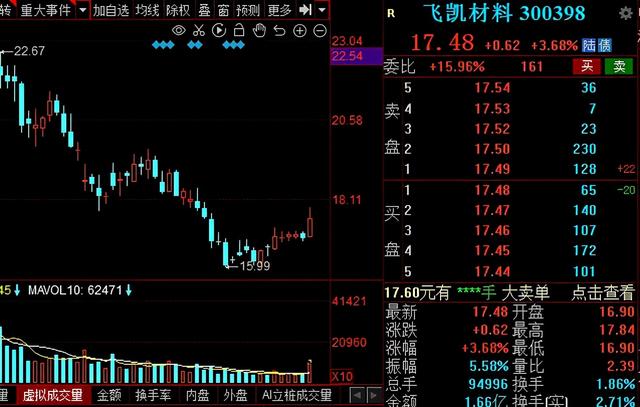This screenshot has width=640, height=407.
Task: Switch to the 外盘 tab
Action: coord(236,395)
